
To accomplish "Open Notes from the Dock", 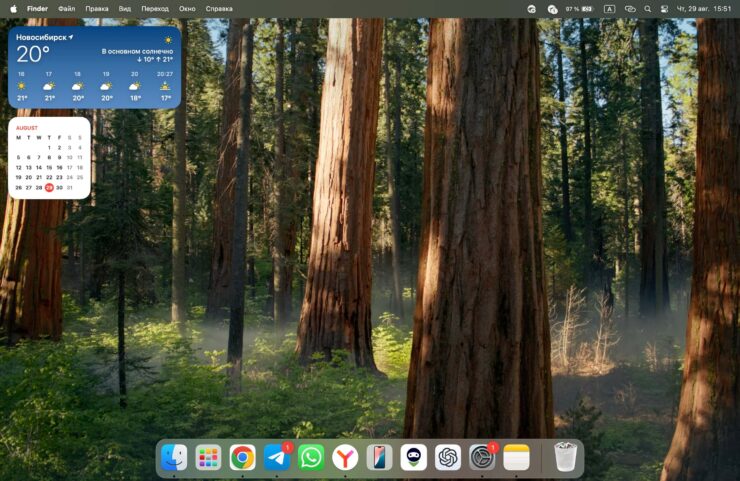I will (x=516, y=457).
